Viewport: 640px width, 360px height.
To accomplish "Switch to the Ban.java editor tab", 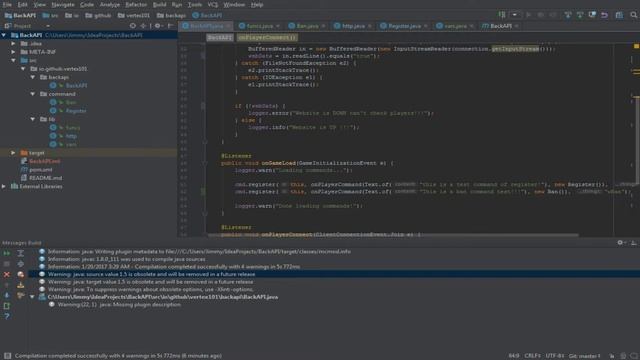I will [x=306, y=26].
